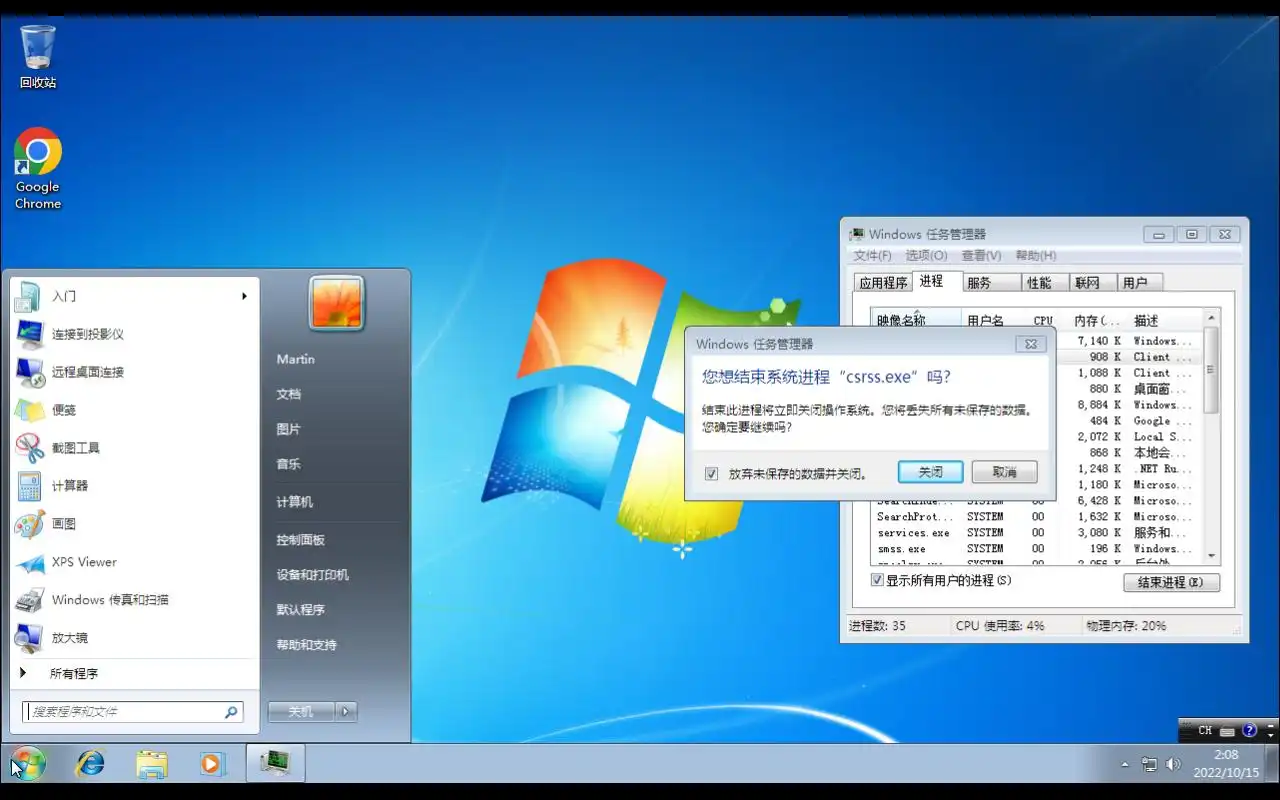Switch to 应用程序 tab

pos(883,283)
